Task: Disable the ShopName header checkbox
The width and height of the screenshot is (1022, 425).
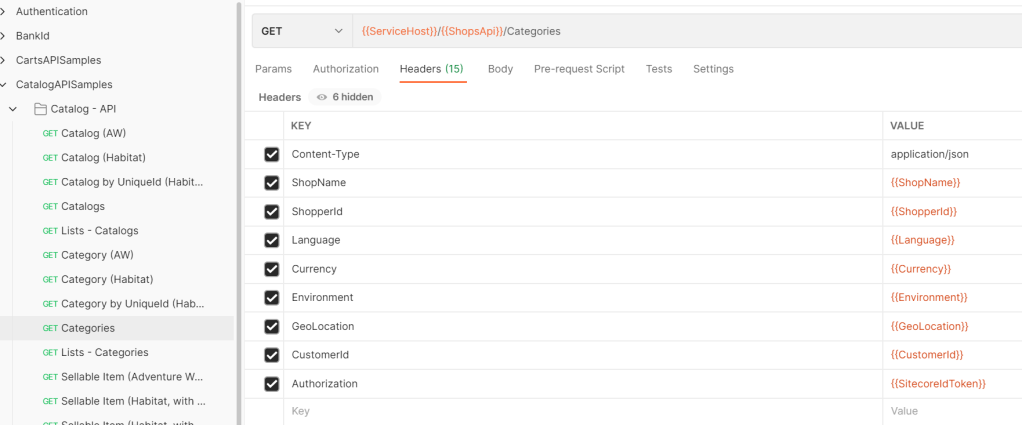Action: pos(272,183)
